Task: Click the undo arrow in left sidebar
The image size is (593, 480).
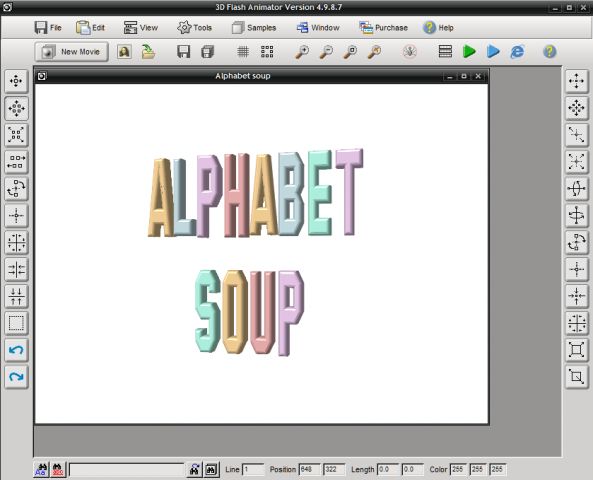Action: pos(16,350)
